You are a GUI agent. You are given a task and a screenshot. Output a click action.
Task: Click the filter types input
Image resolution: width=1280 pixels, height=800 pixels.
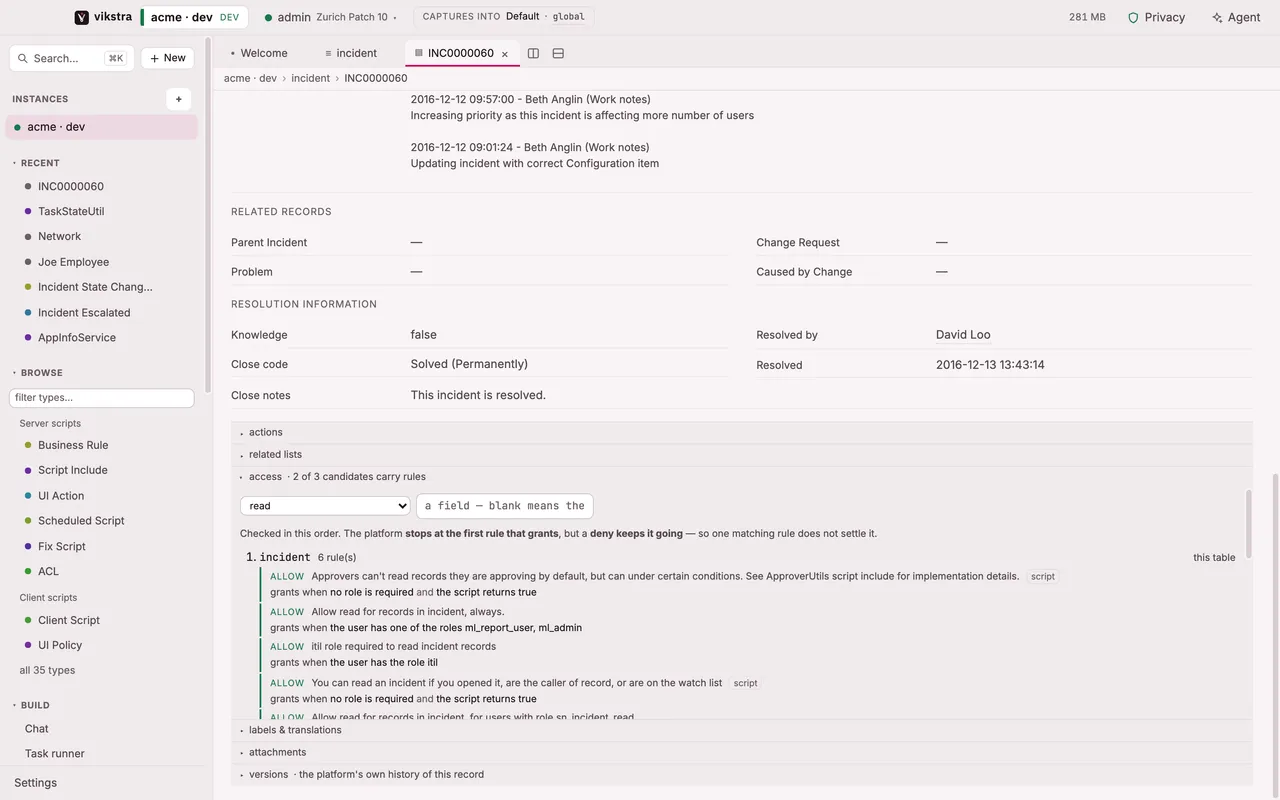point(102,398)
